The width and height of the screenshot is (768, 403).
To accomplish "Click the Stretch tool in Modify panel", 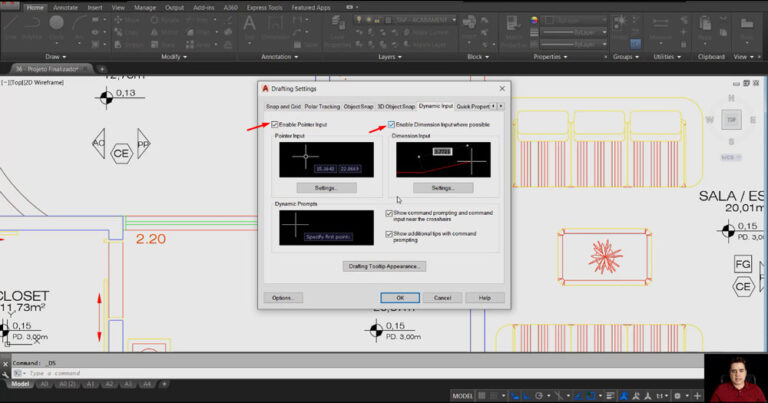I will click(x=128, y=45).
